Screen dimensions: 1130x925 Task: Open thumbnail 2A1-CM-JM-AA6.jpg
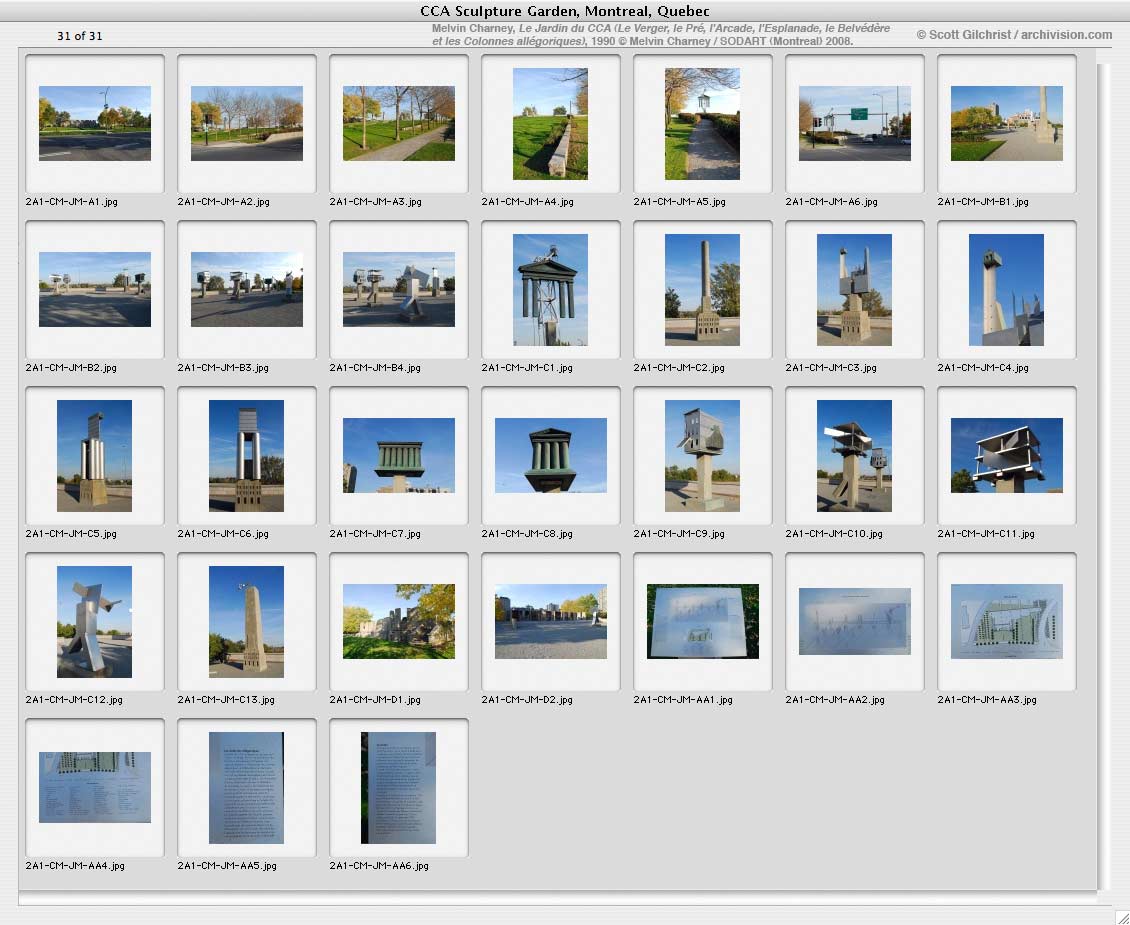coord(399,787)
